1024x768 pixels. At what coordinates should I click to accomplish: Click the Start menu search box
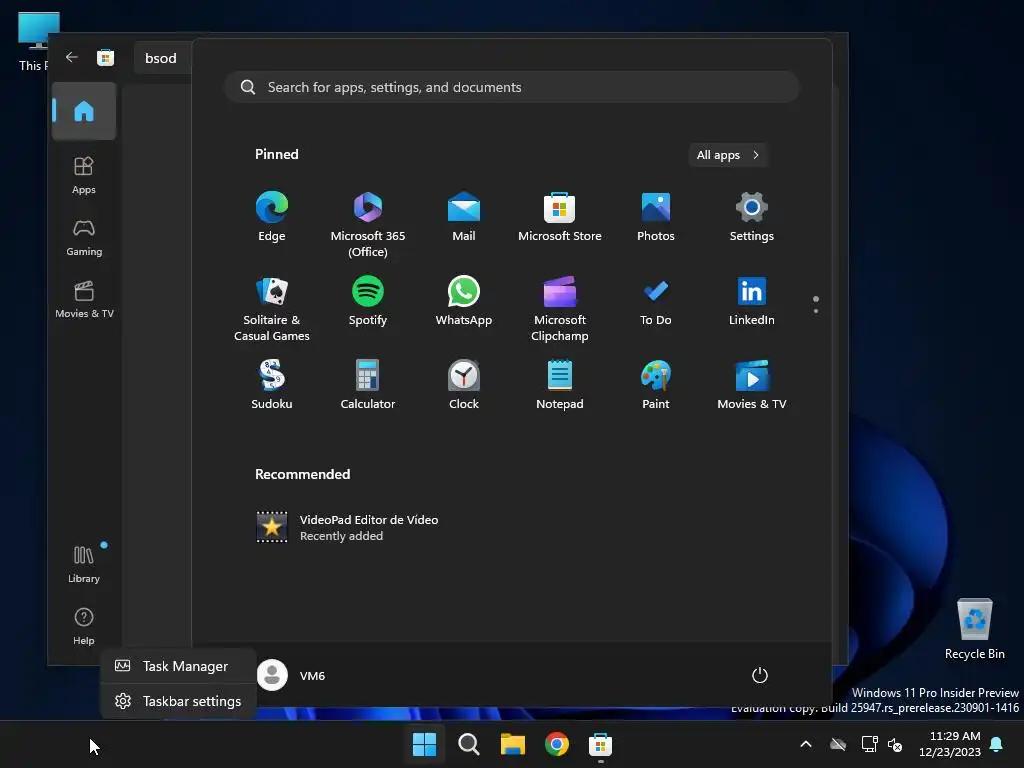(x=511, y=87)
